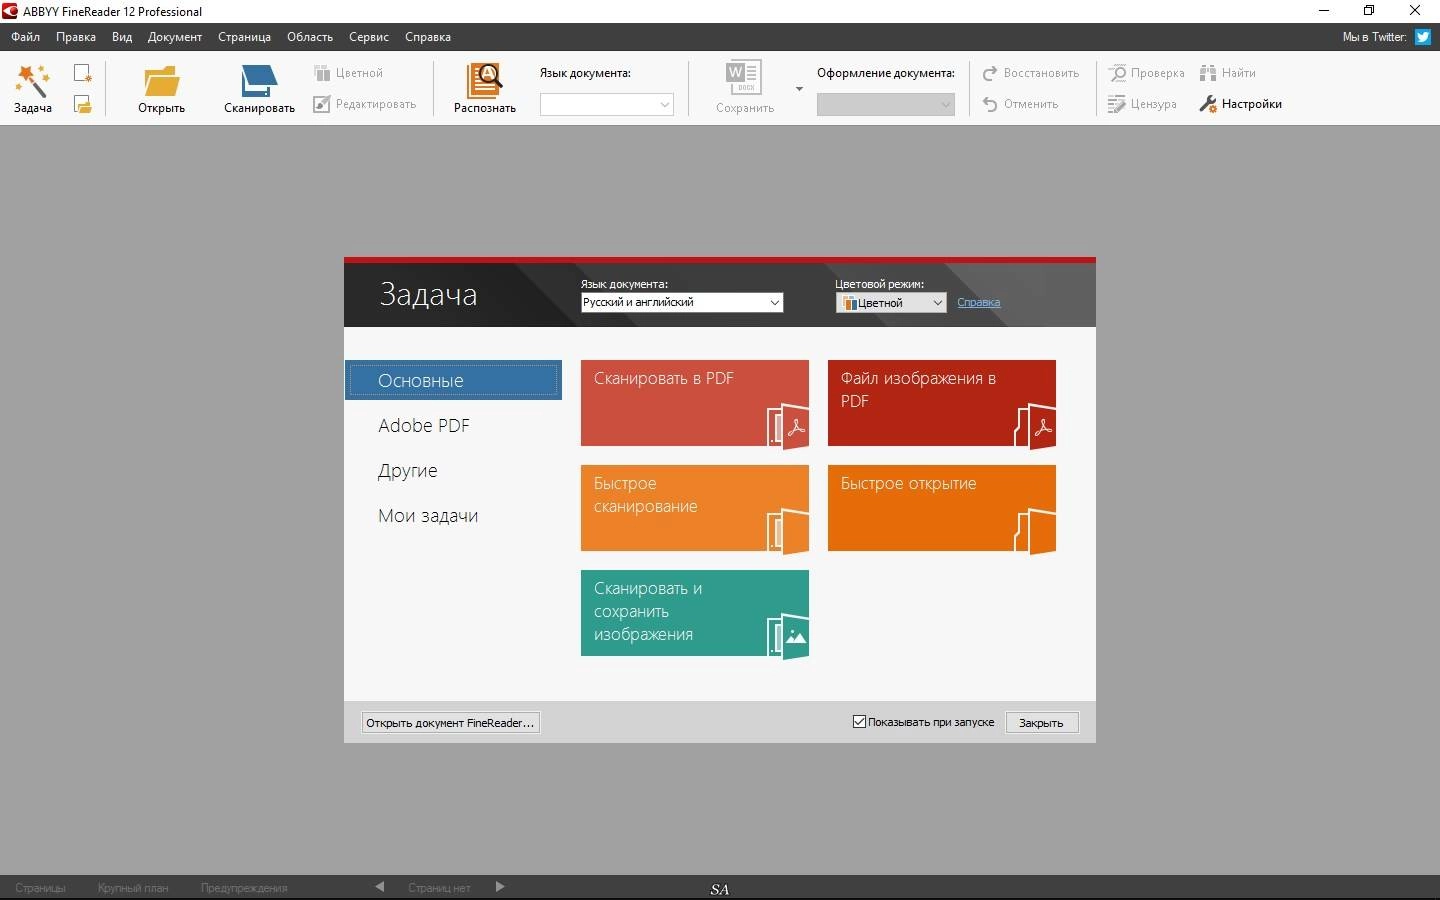
Task: Open the Справка link in task dialog
Action: tap(978, 302)
